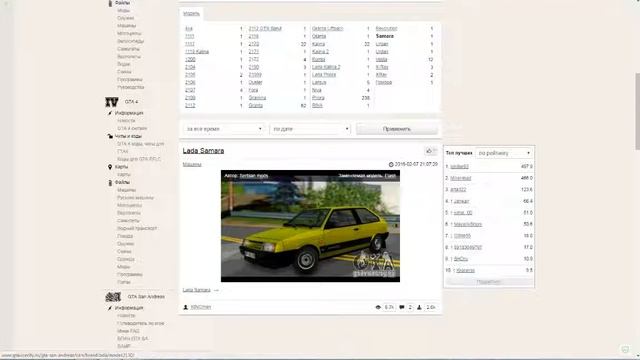
Task: Click the GTA San Andreas logo icon
Action: (113, 297)
